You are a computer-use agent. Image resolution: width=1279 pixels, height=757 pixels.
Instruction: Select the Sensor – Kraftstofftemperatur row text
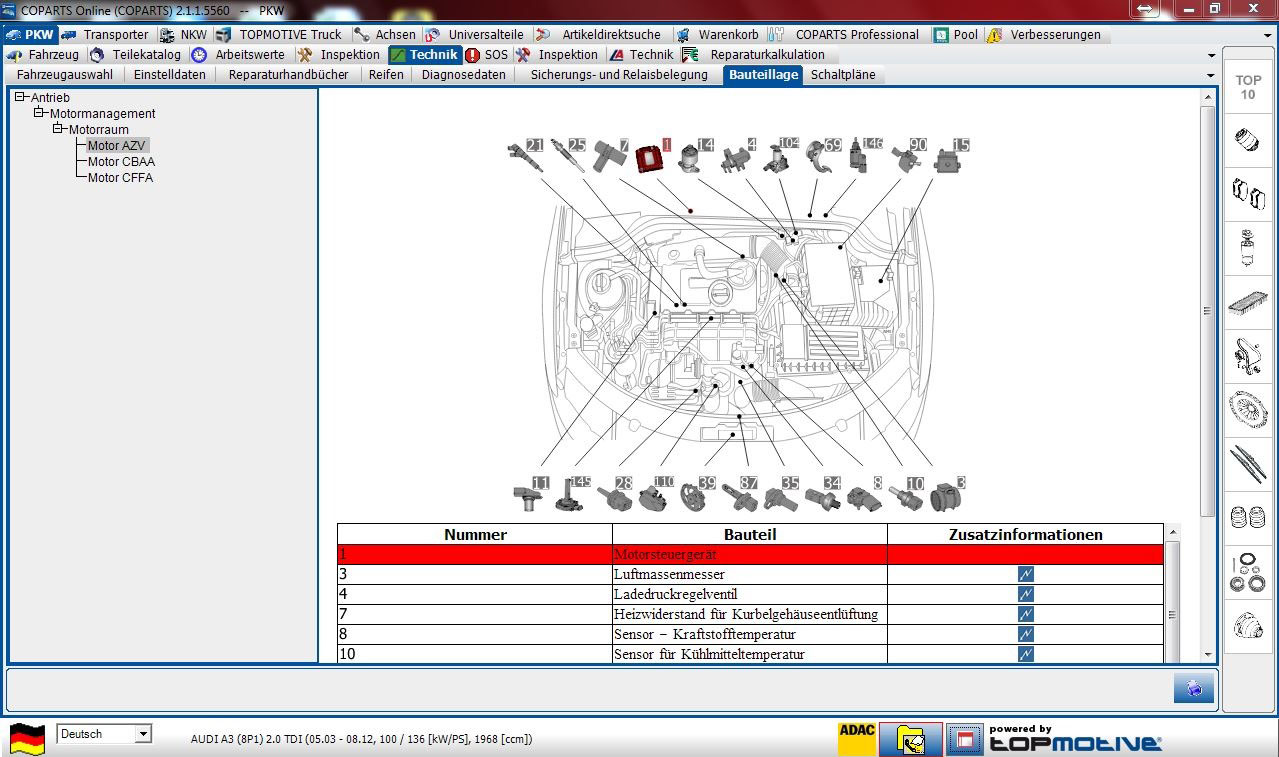click(x=704, y=634)
